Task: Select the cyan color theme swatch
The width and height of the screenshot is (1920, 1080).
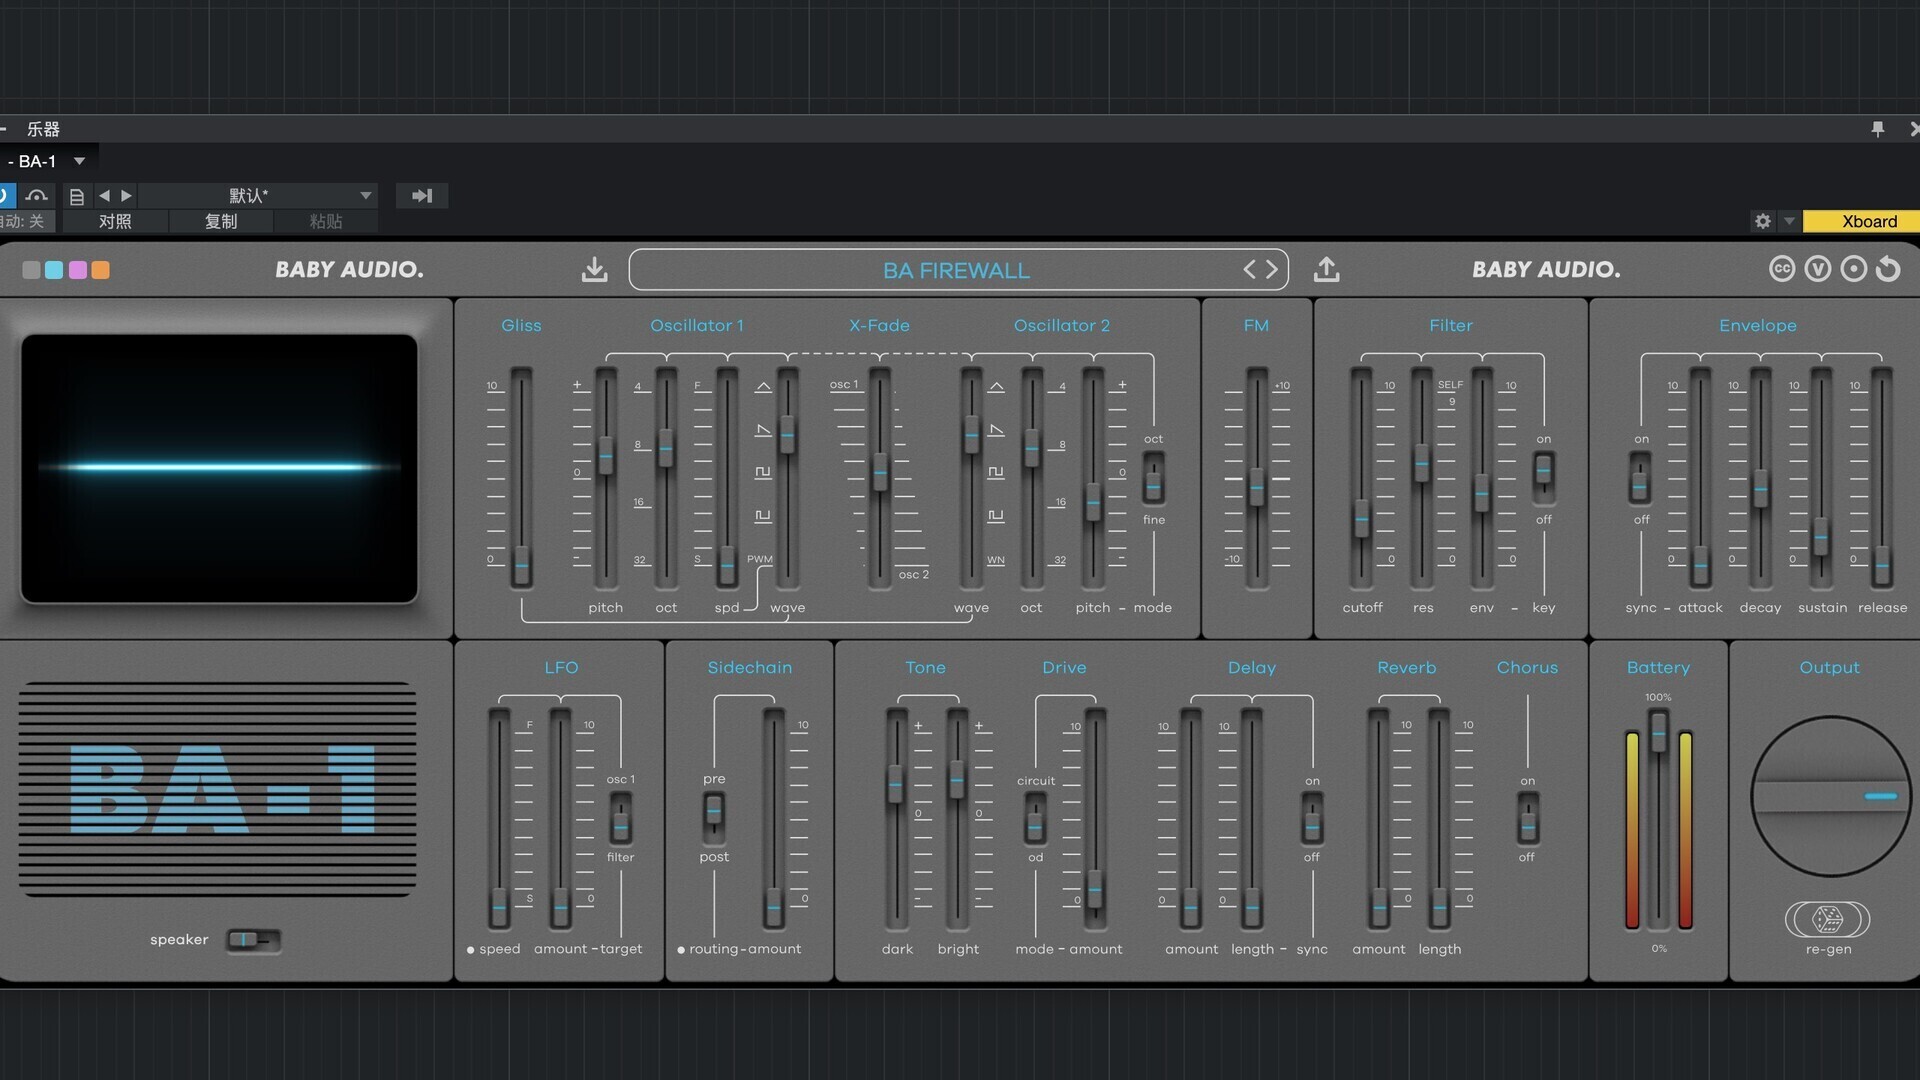Action: (54, 270)
